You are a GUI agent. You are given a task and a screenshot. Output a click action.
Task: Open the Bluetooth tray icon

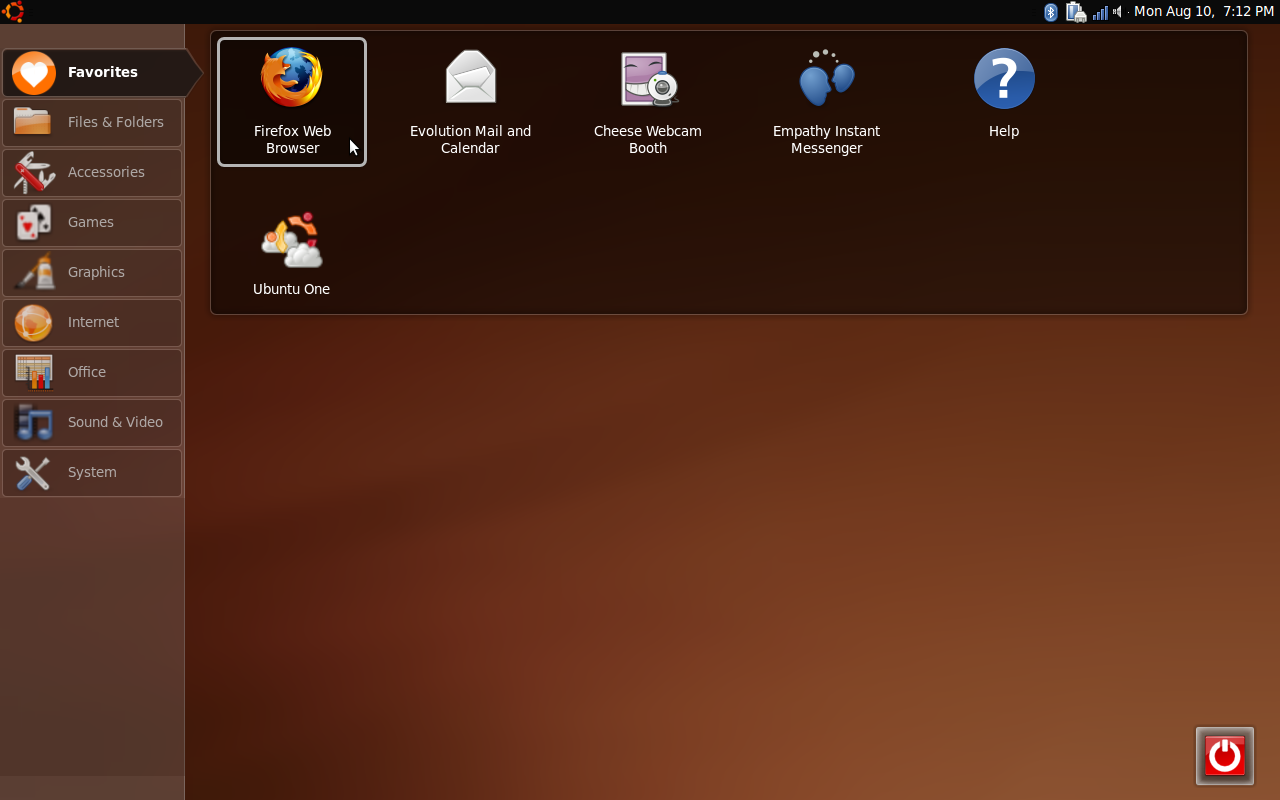tap(1051, 12)
